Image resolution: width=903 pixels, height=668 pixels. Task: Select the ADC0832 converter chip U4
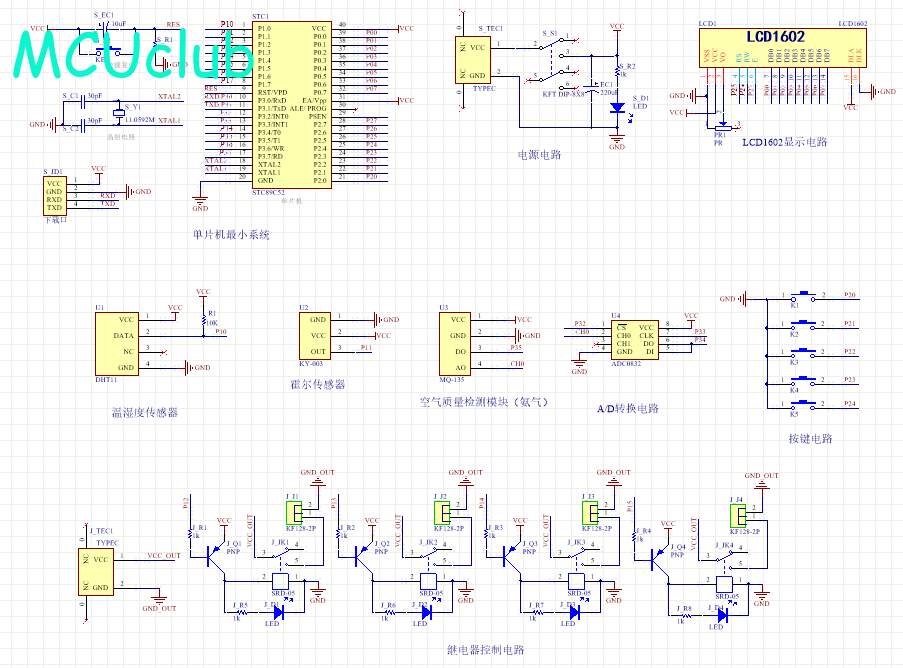tap(634, 340)
